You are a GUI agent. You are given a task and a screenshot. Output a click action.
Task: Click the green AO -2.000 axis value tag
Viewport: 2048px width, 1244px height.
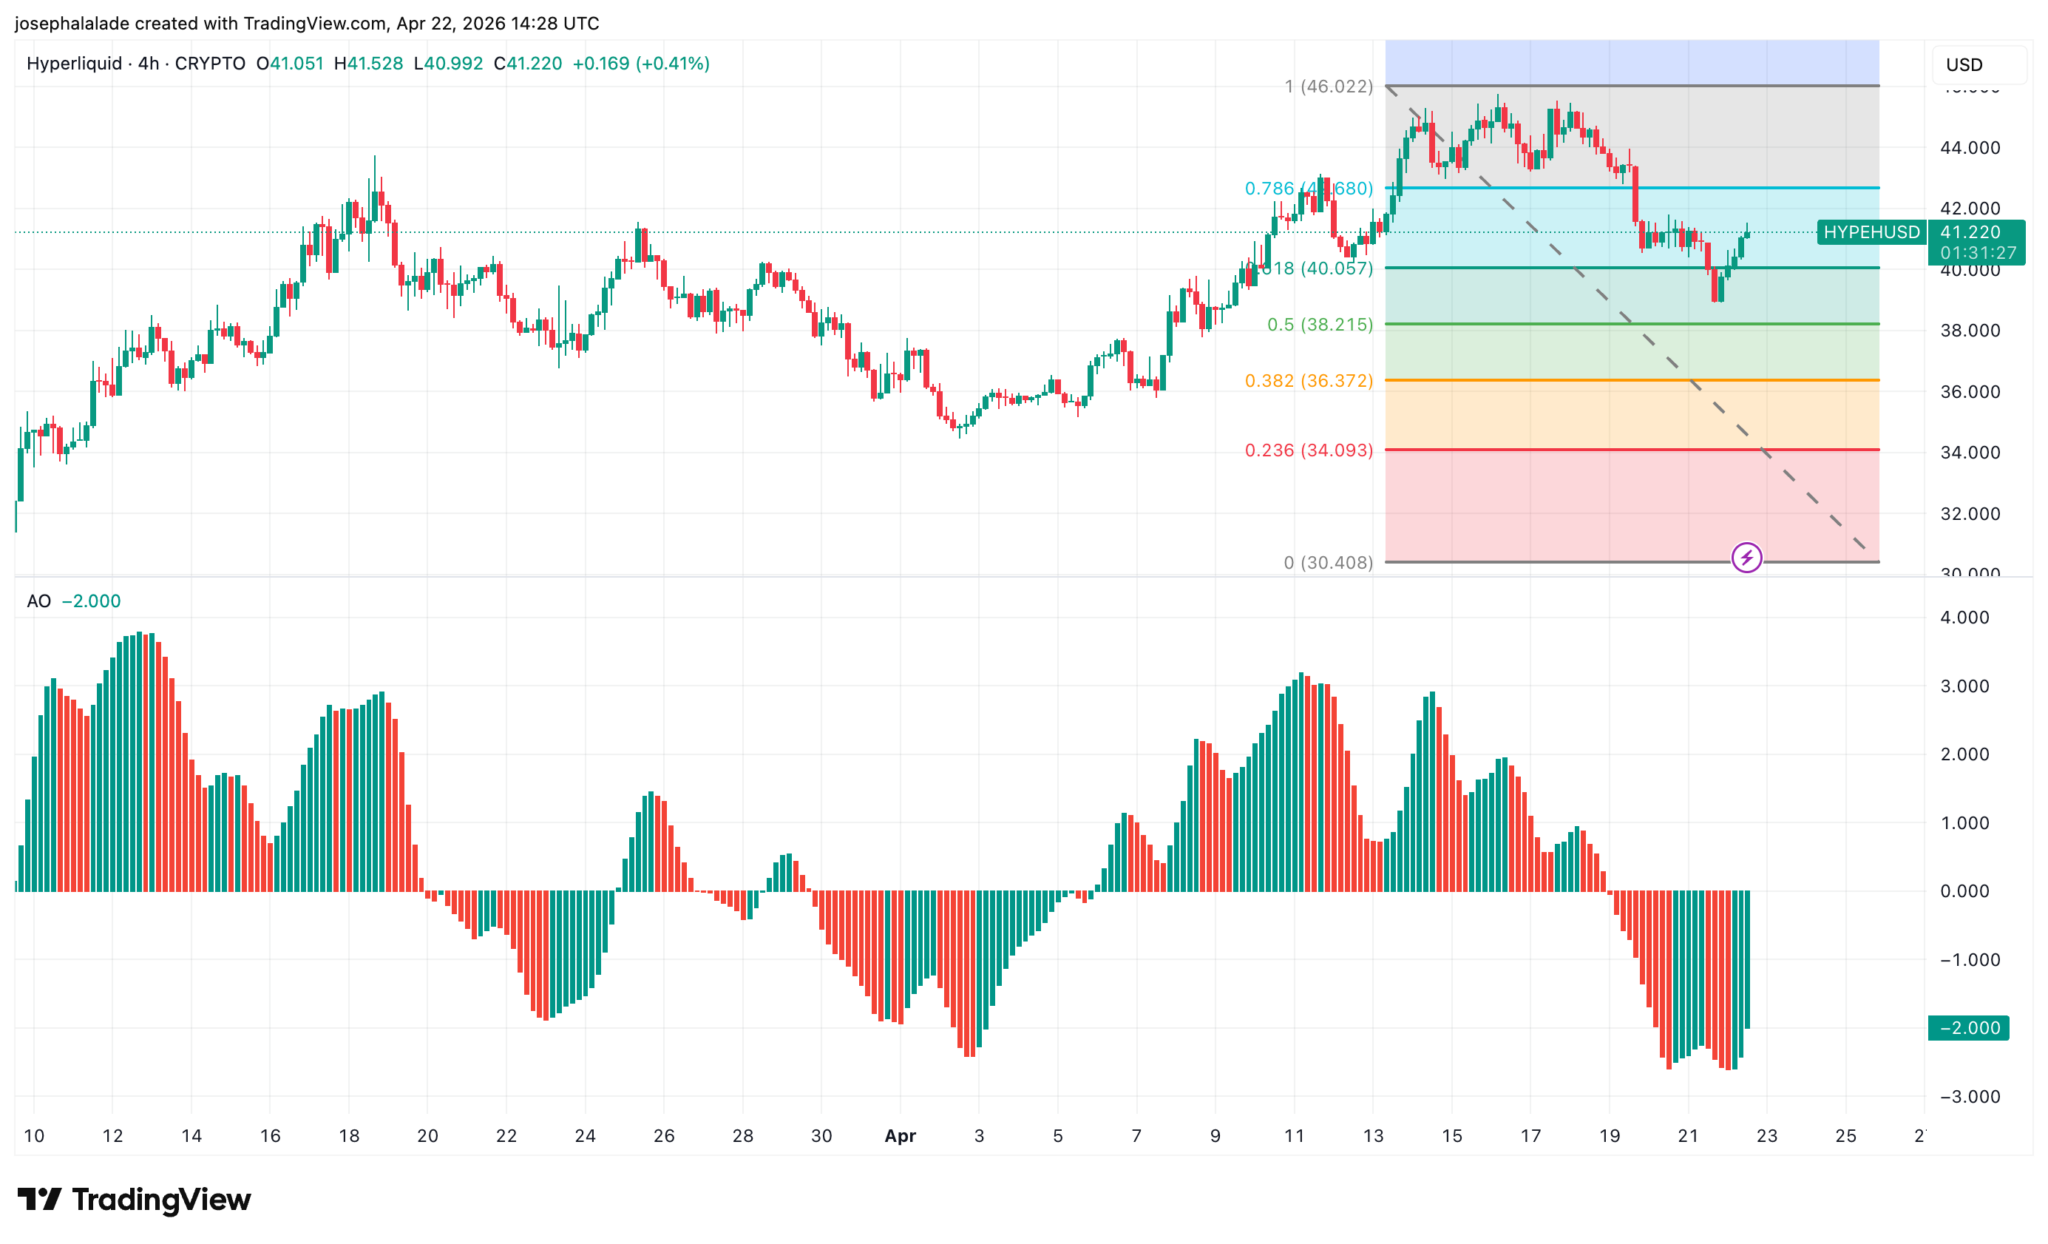point(1968,1028)
